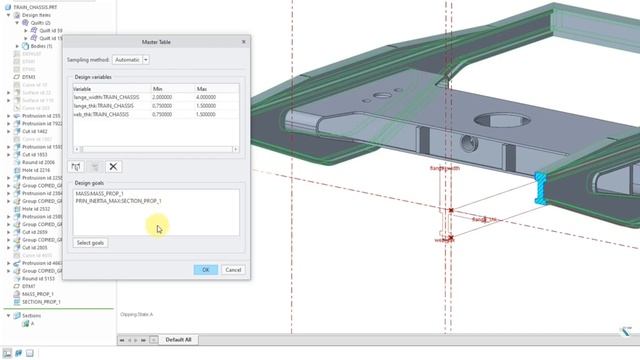
Task: Expand the Cut id 1853 node
Action: (x=9, y=155)
